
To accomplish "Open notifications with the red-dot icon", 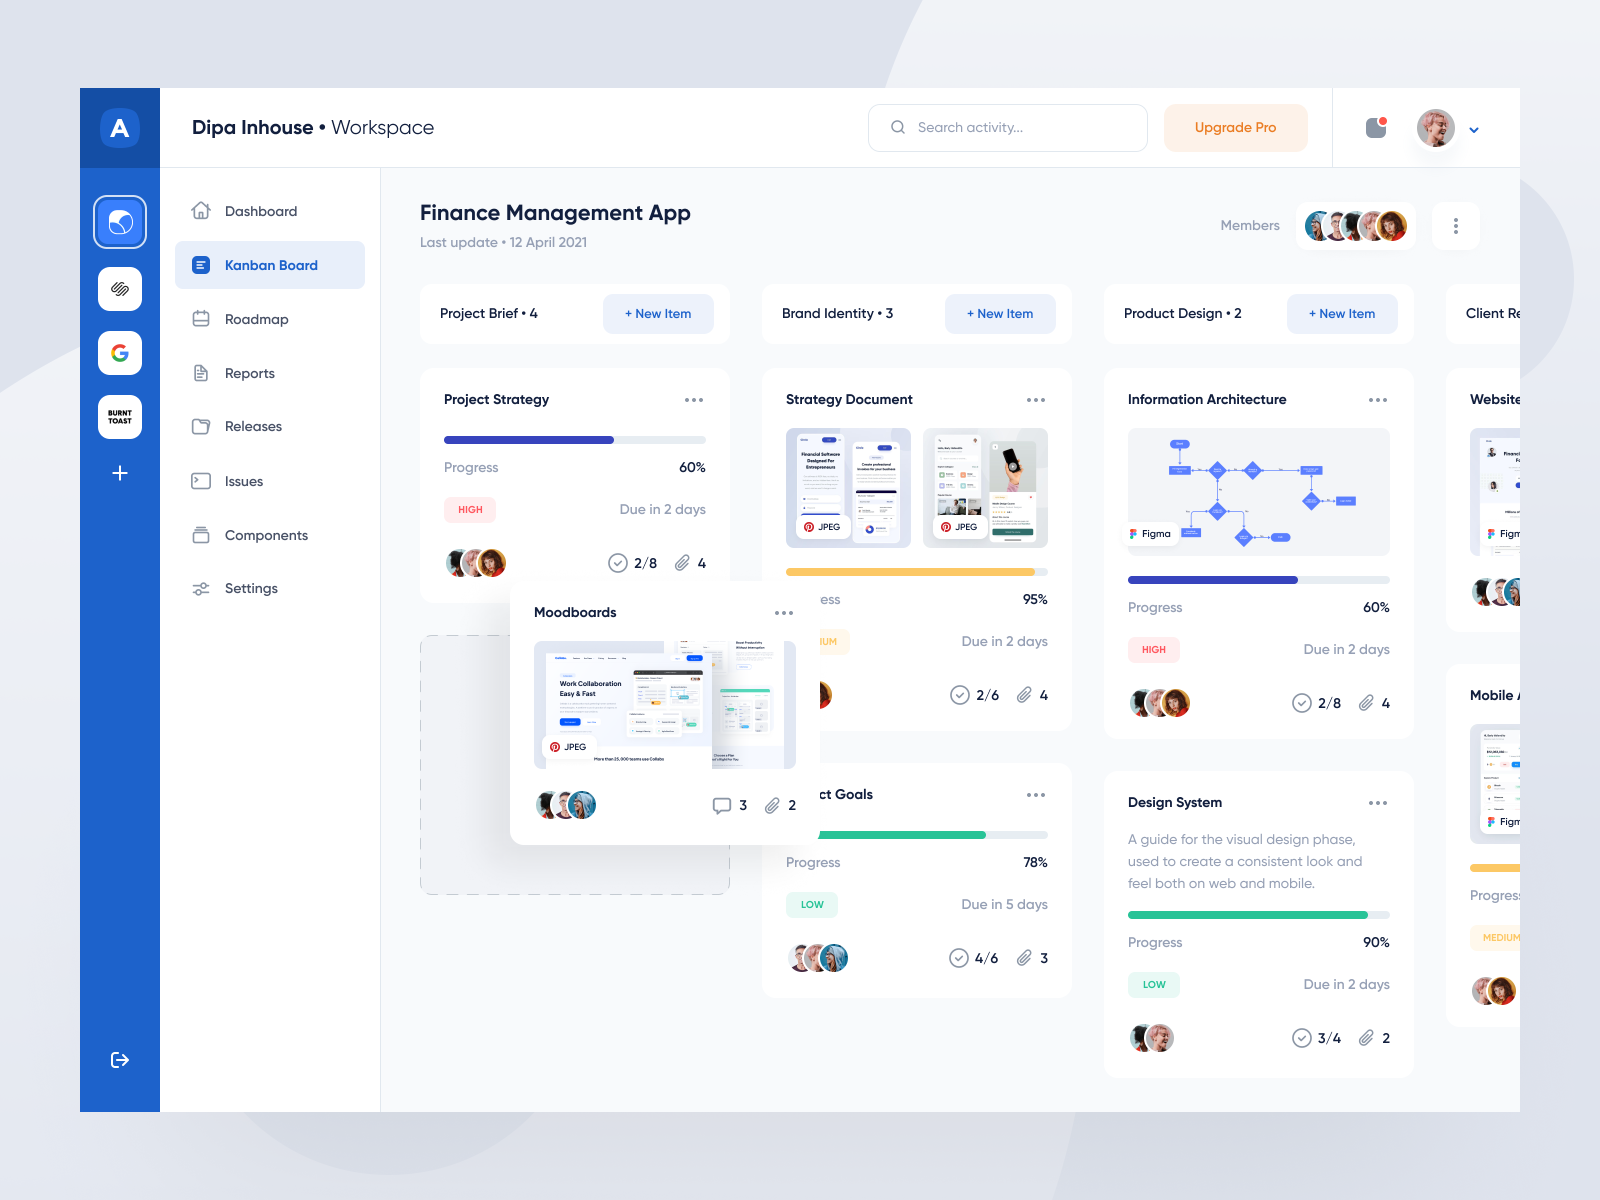I will point(1375,127).
